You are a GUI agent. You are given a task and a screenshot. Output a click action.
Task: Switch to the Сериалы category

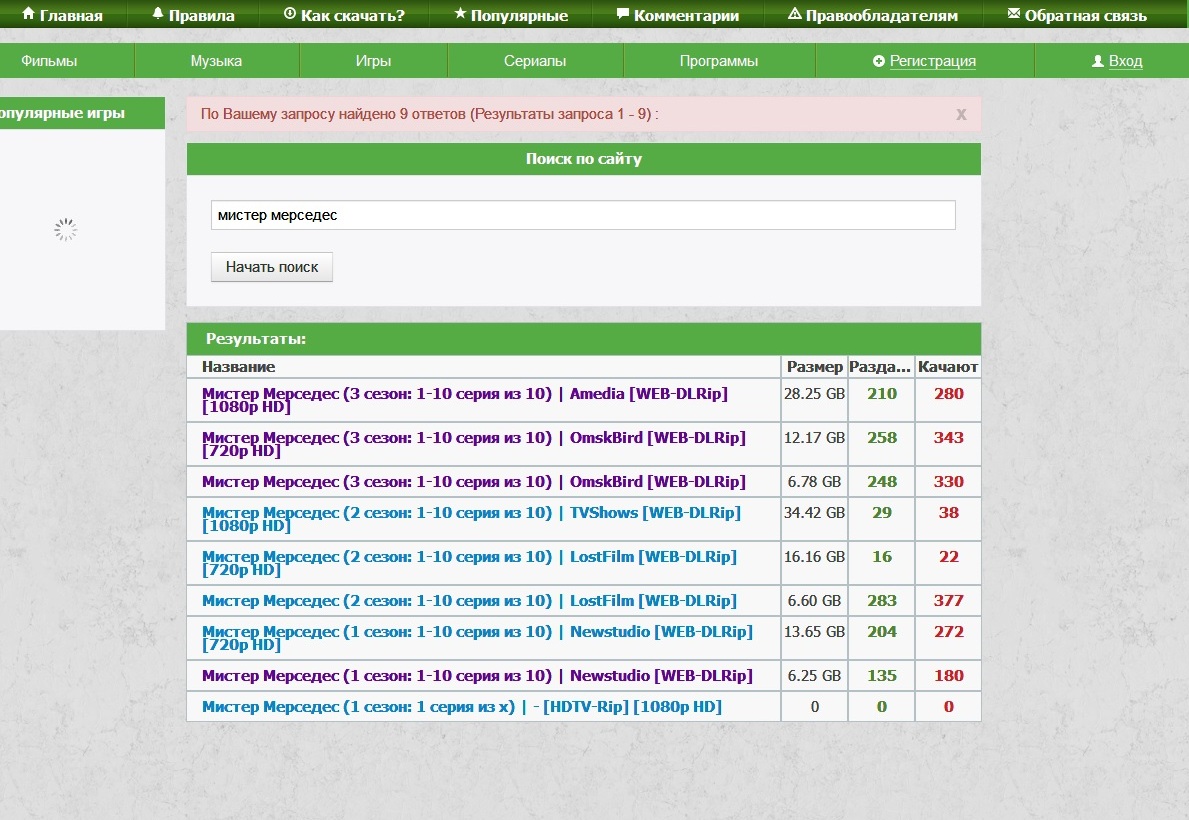(x=535, y=61)
